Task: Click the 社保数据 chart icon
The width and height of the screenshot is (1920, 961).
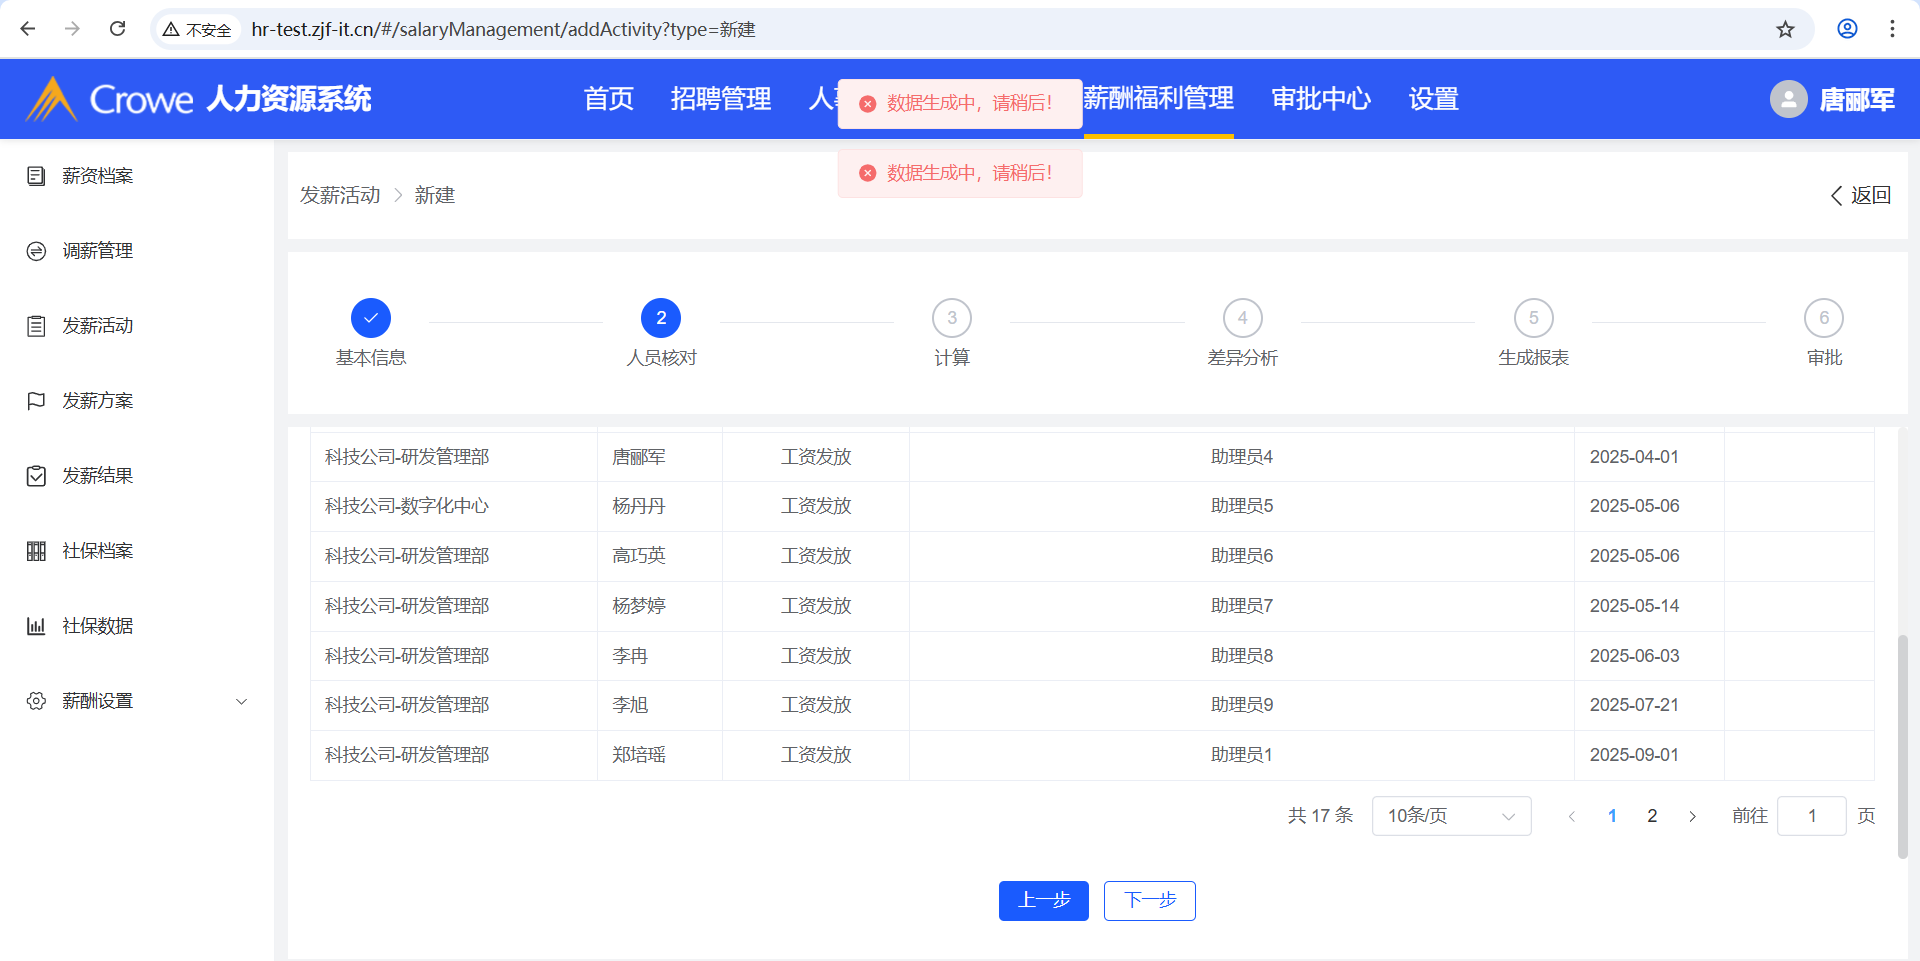Action: [36, 626]
